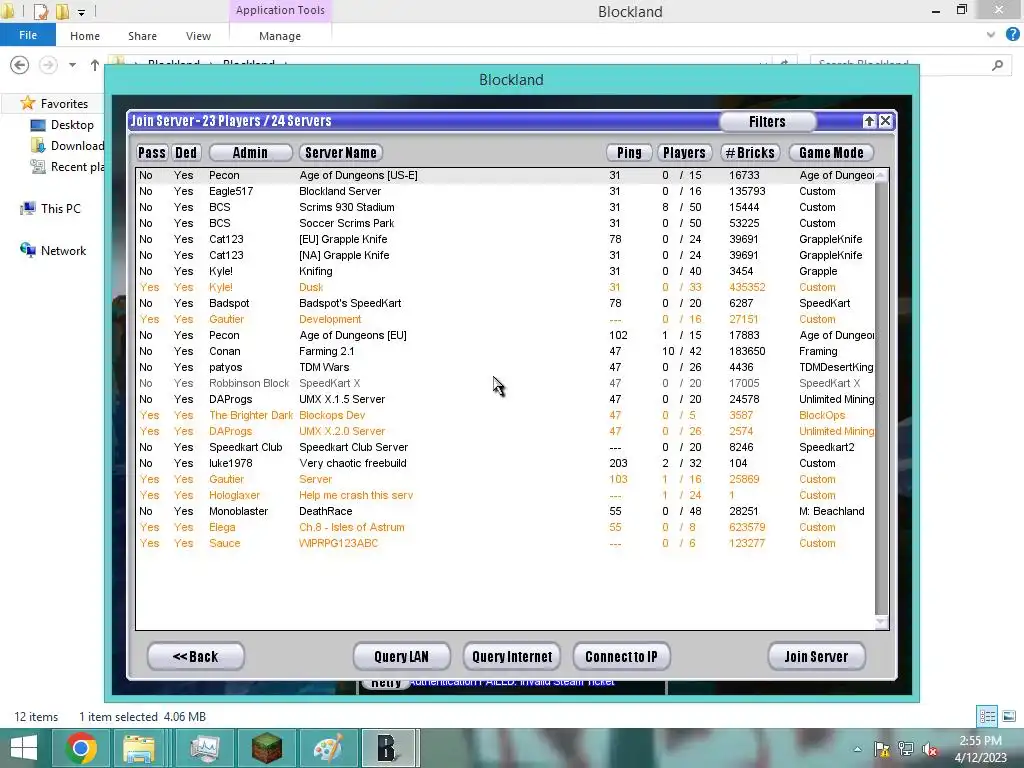Select the TDM Wars server
Image resolution: width=1024 pixels, height=768 pixels.
pyautogui.click(x=505, y=367)
